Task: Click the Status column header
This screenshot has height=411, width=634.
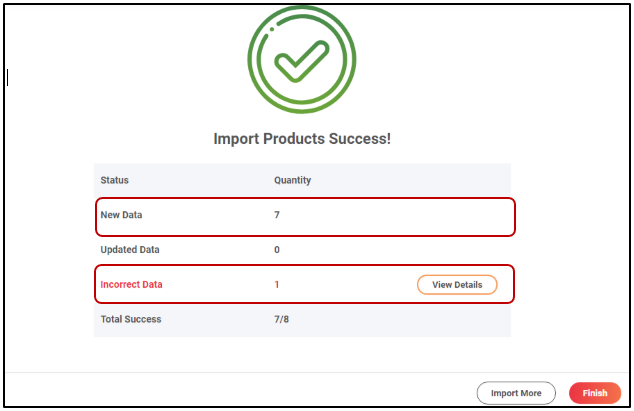Action: 115,180
